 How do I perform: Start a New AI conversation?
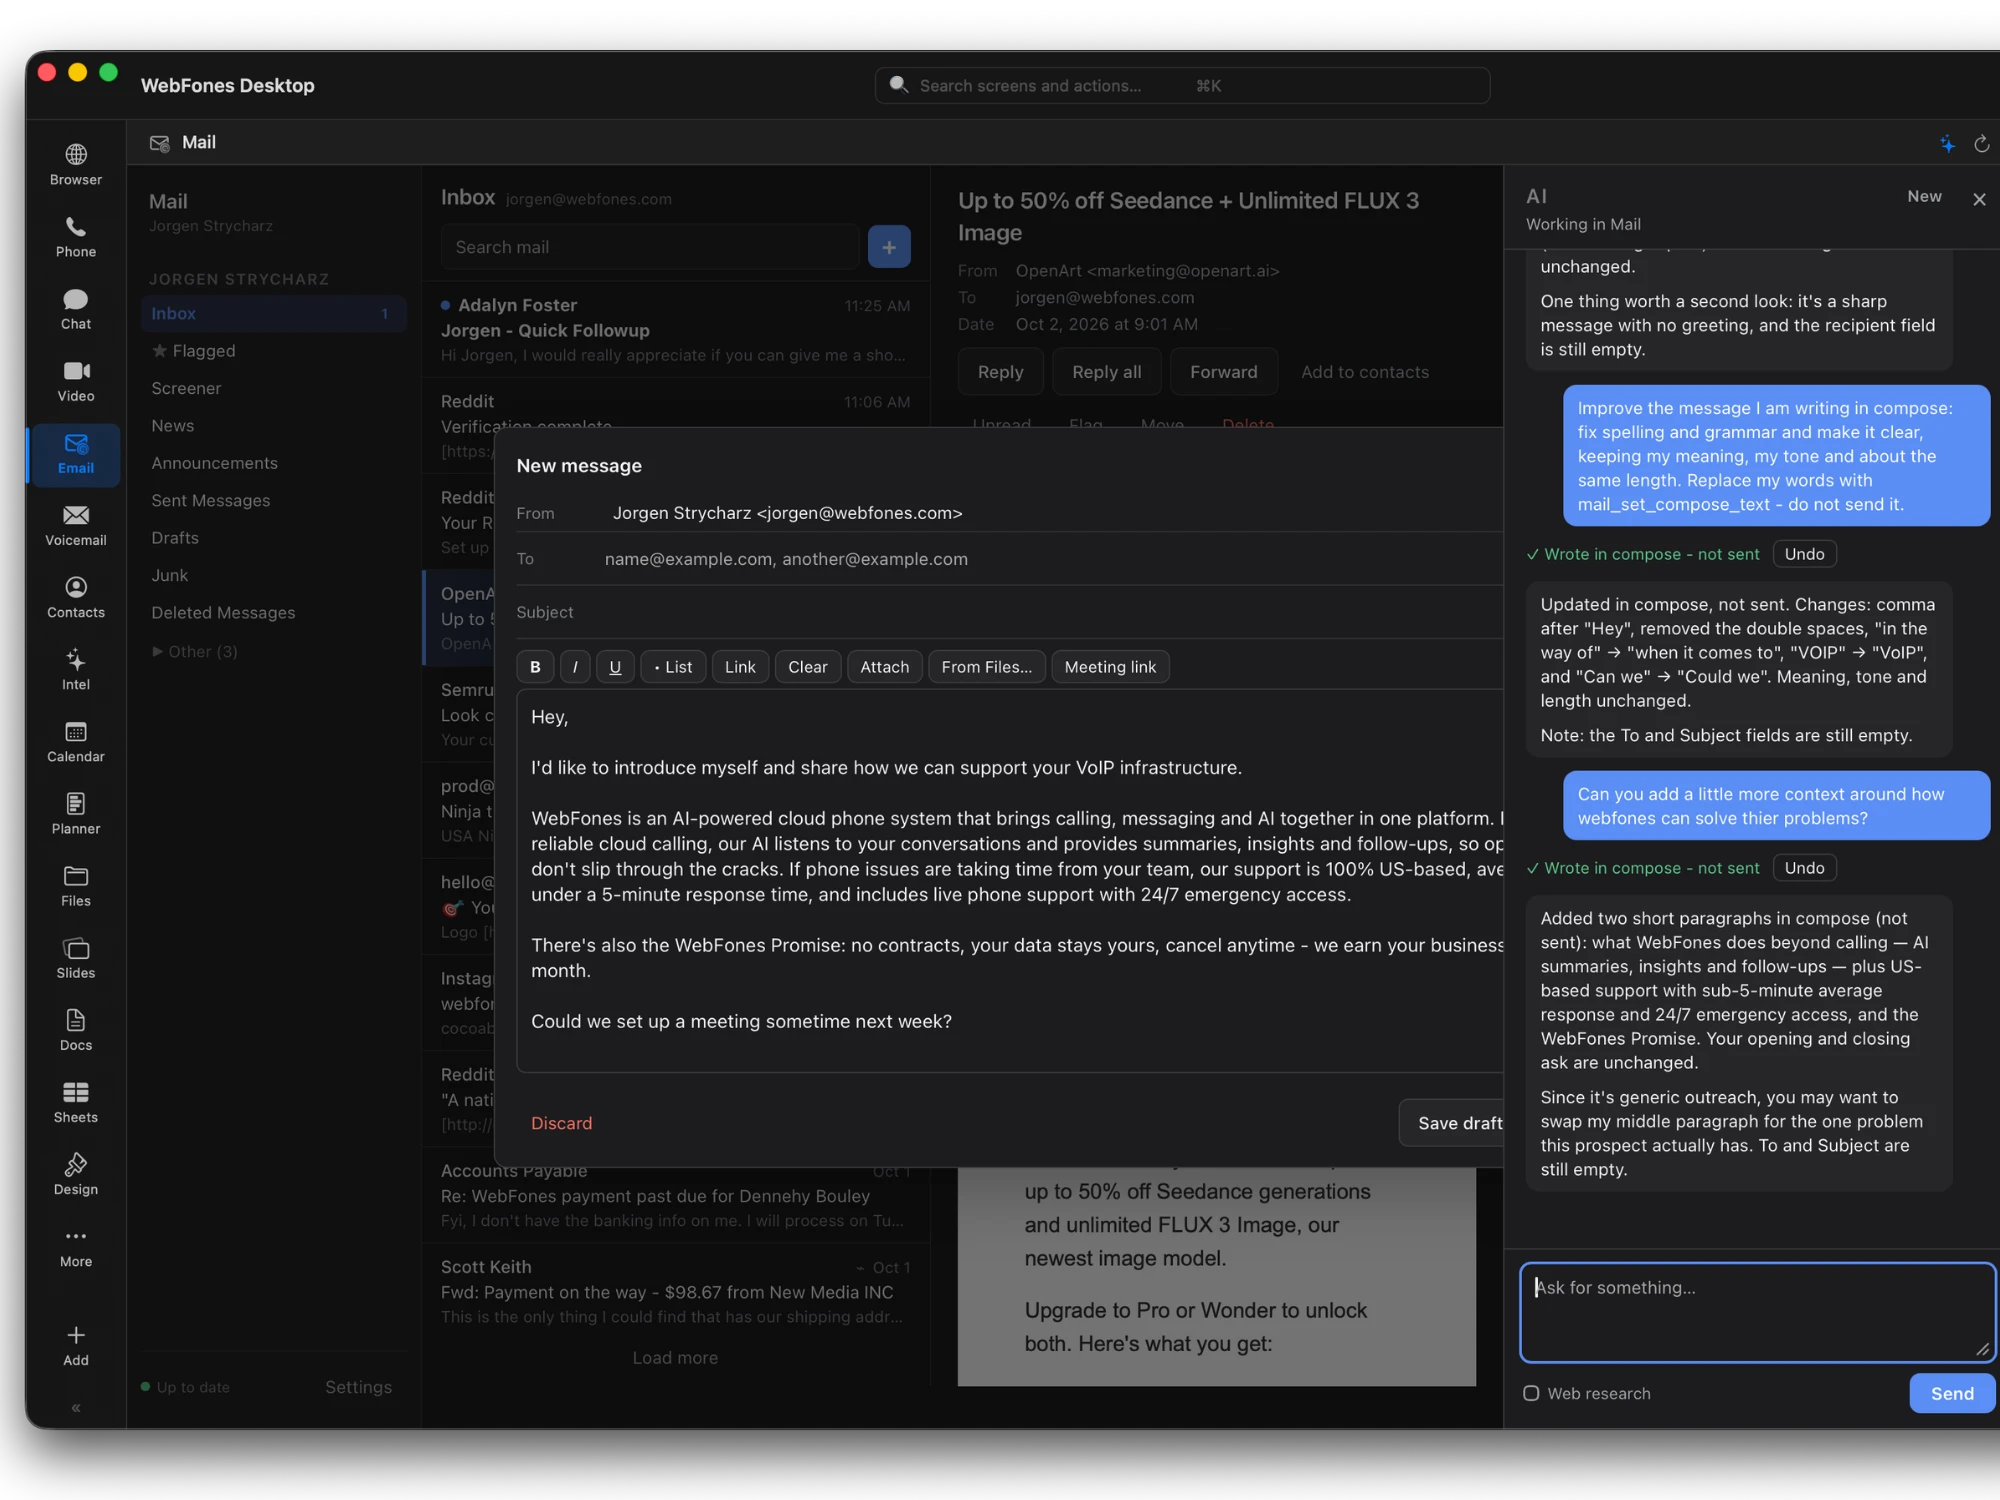coord(1924,196)
